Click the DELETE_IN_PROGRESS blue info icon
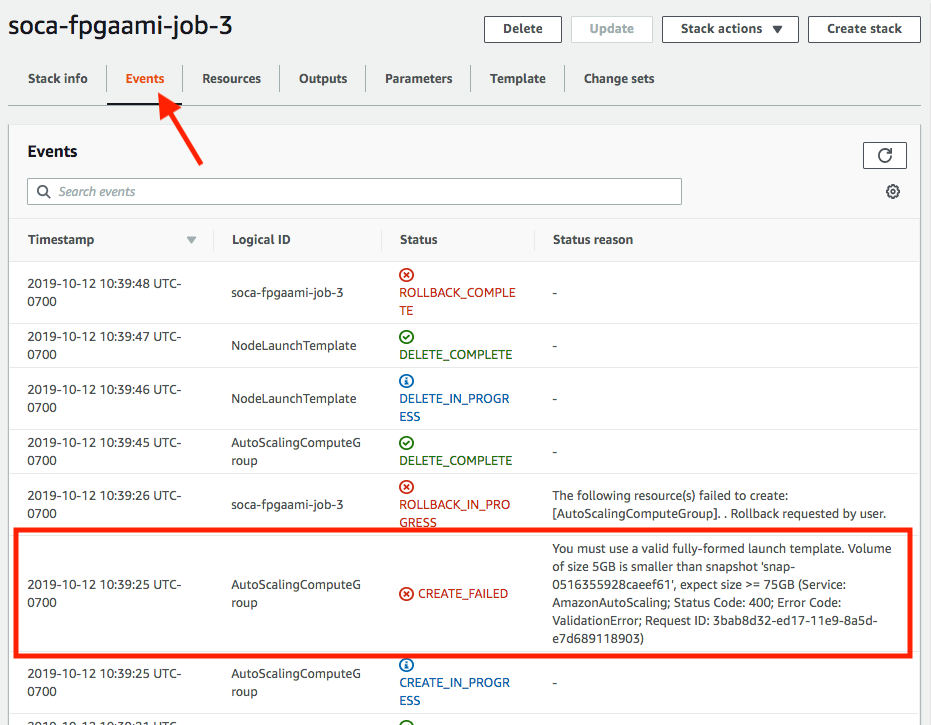Viewport: 931px width, 725px height. coord(406,381)
